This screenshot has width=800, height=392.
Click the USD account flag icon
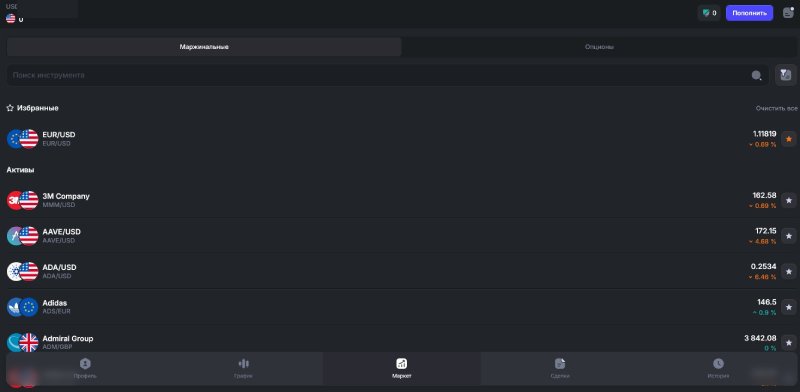(11, 19)
